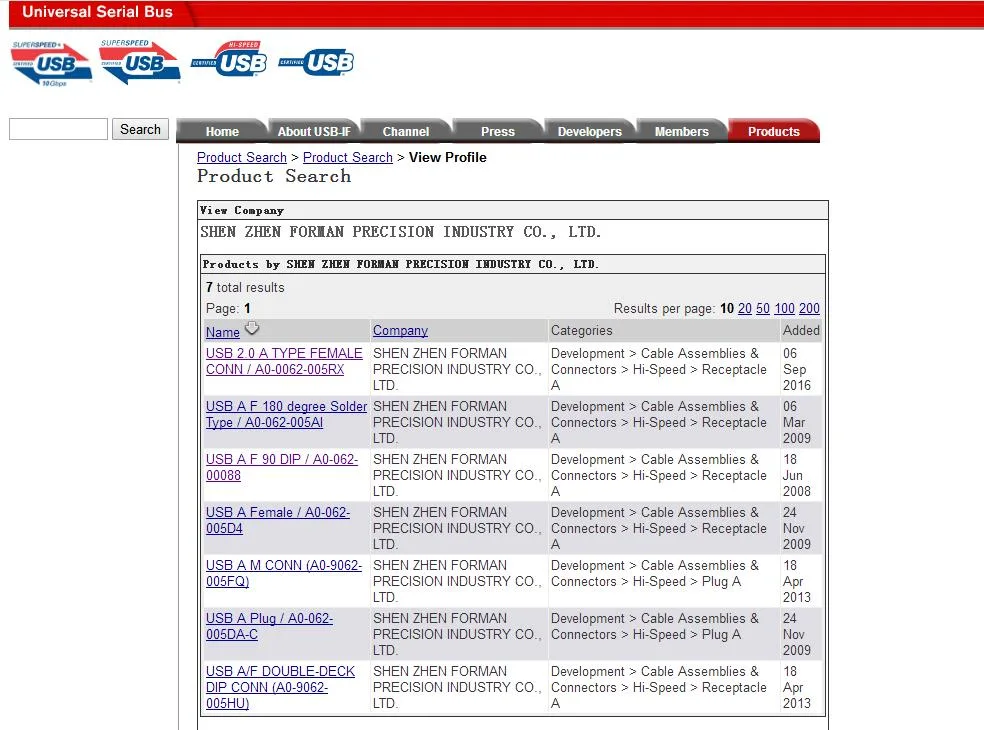The width and height of the screenshot is (984, 730).
Task: Show 200 results per page
Action: (x=809, y=308)
